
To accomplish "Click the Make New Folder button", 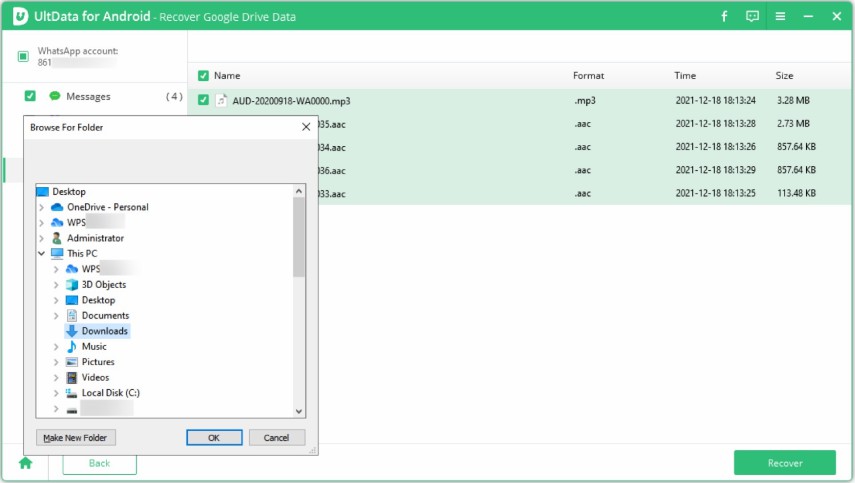I will tap(76, 438).
